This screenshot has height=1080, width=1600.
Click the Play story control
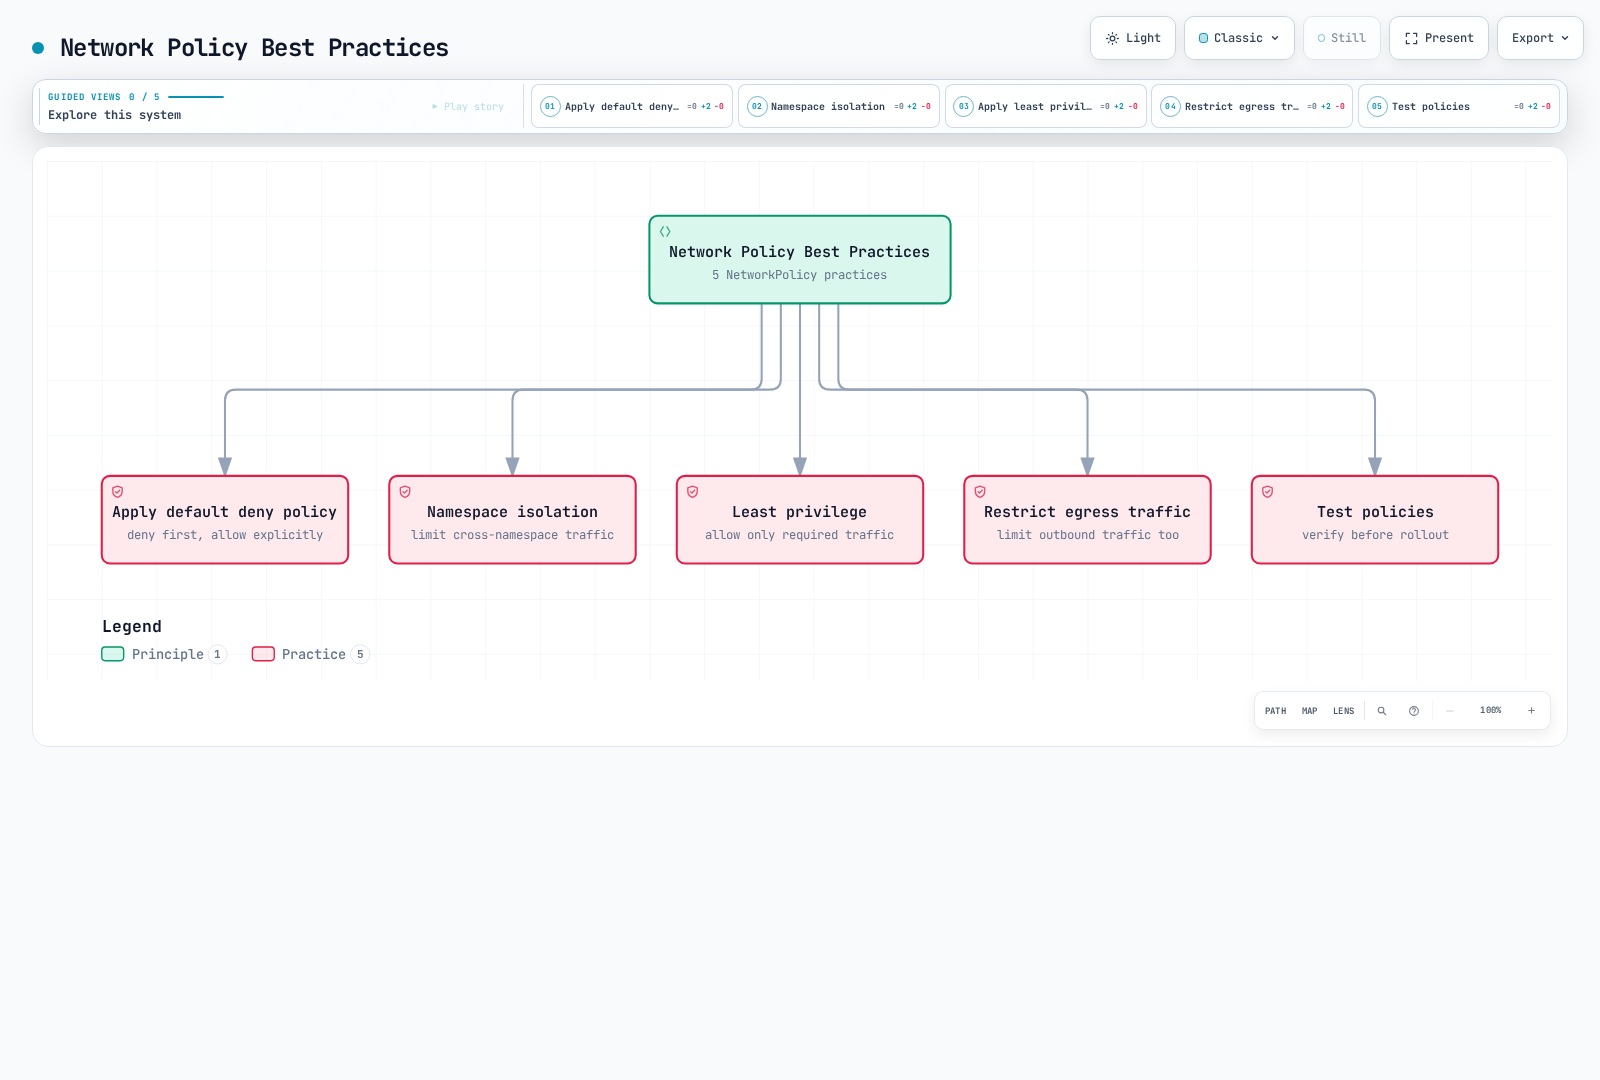point(468,106)
